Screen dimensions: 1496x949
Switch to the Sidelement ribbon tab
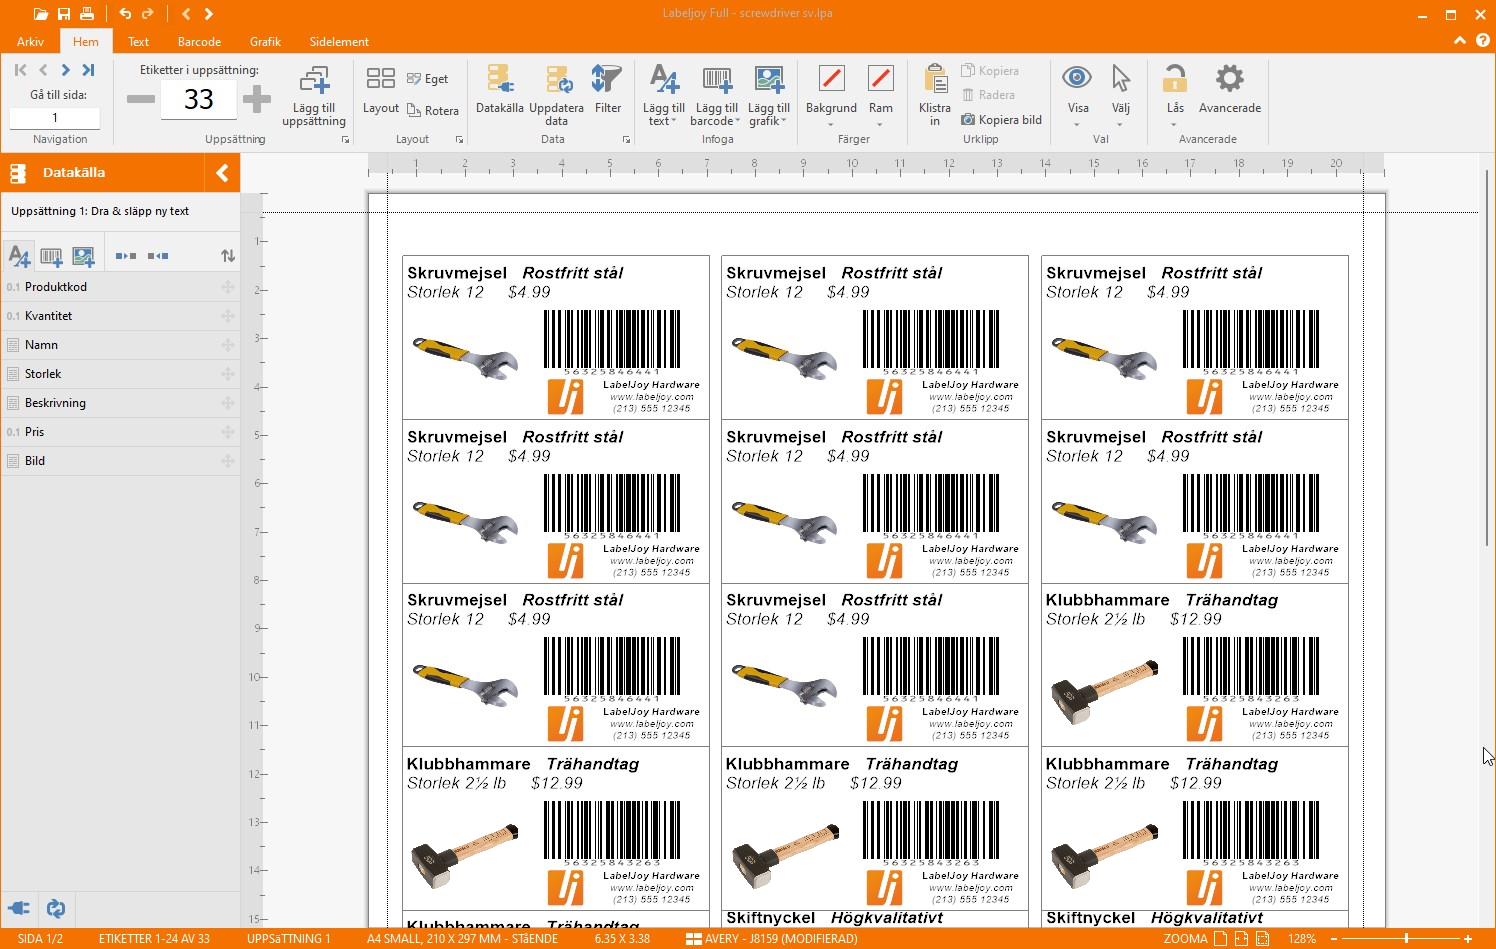pyautogui.click(x=339, y=42)
